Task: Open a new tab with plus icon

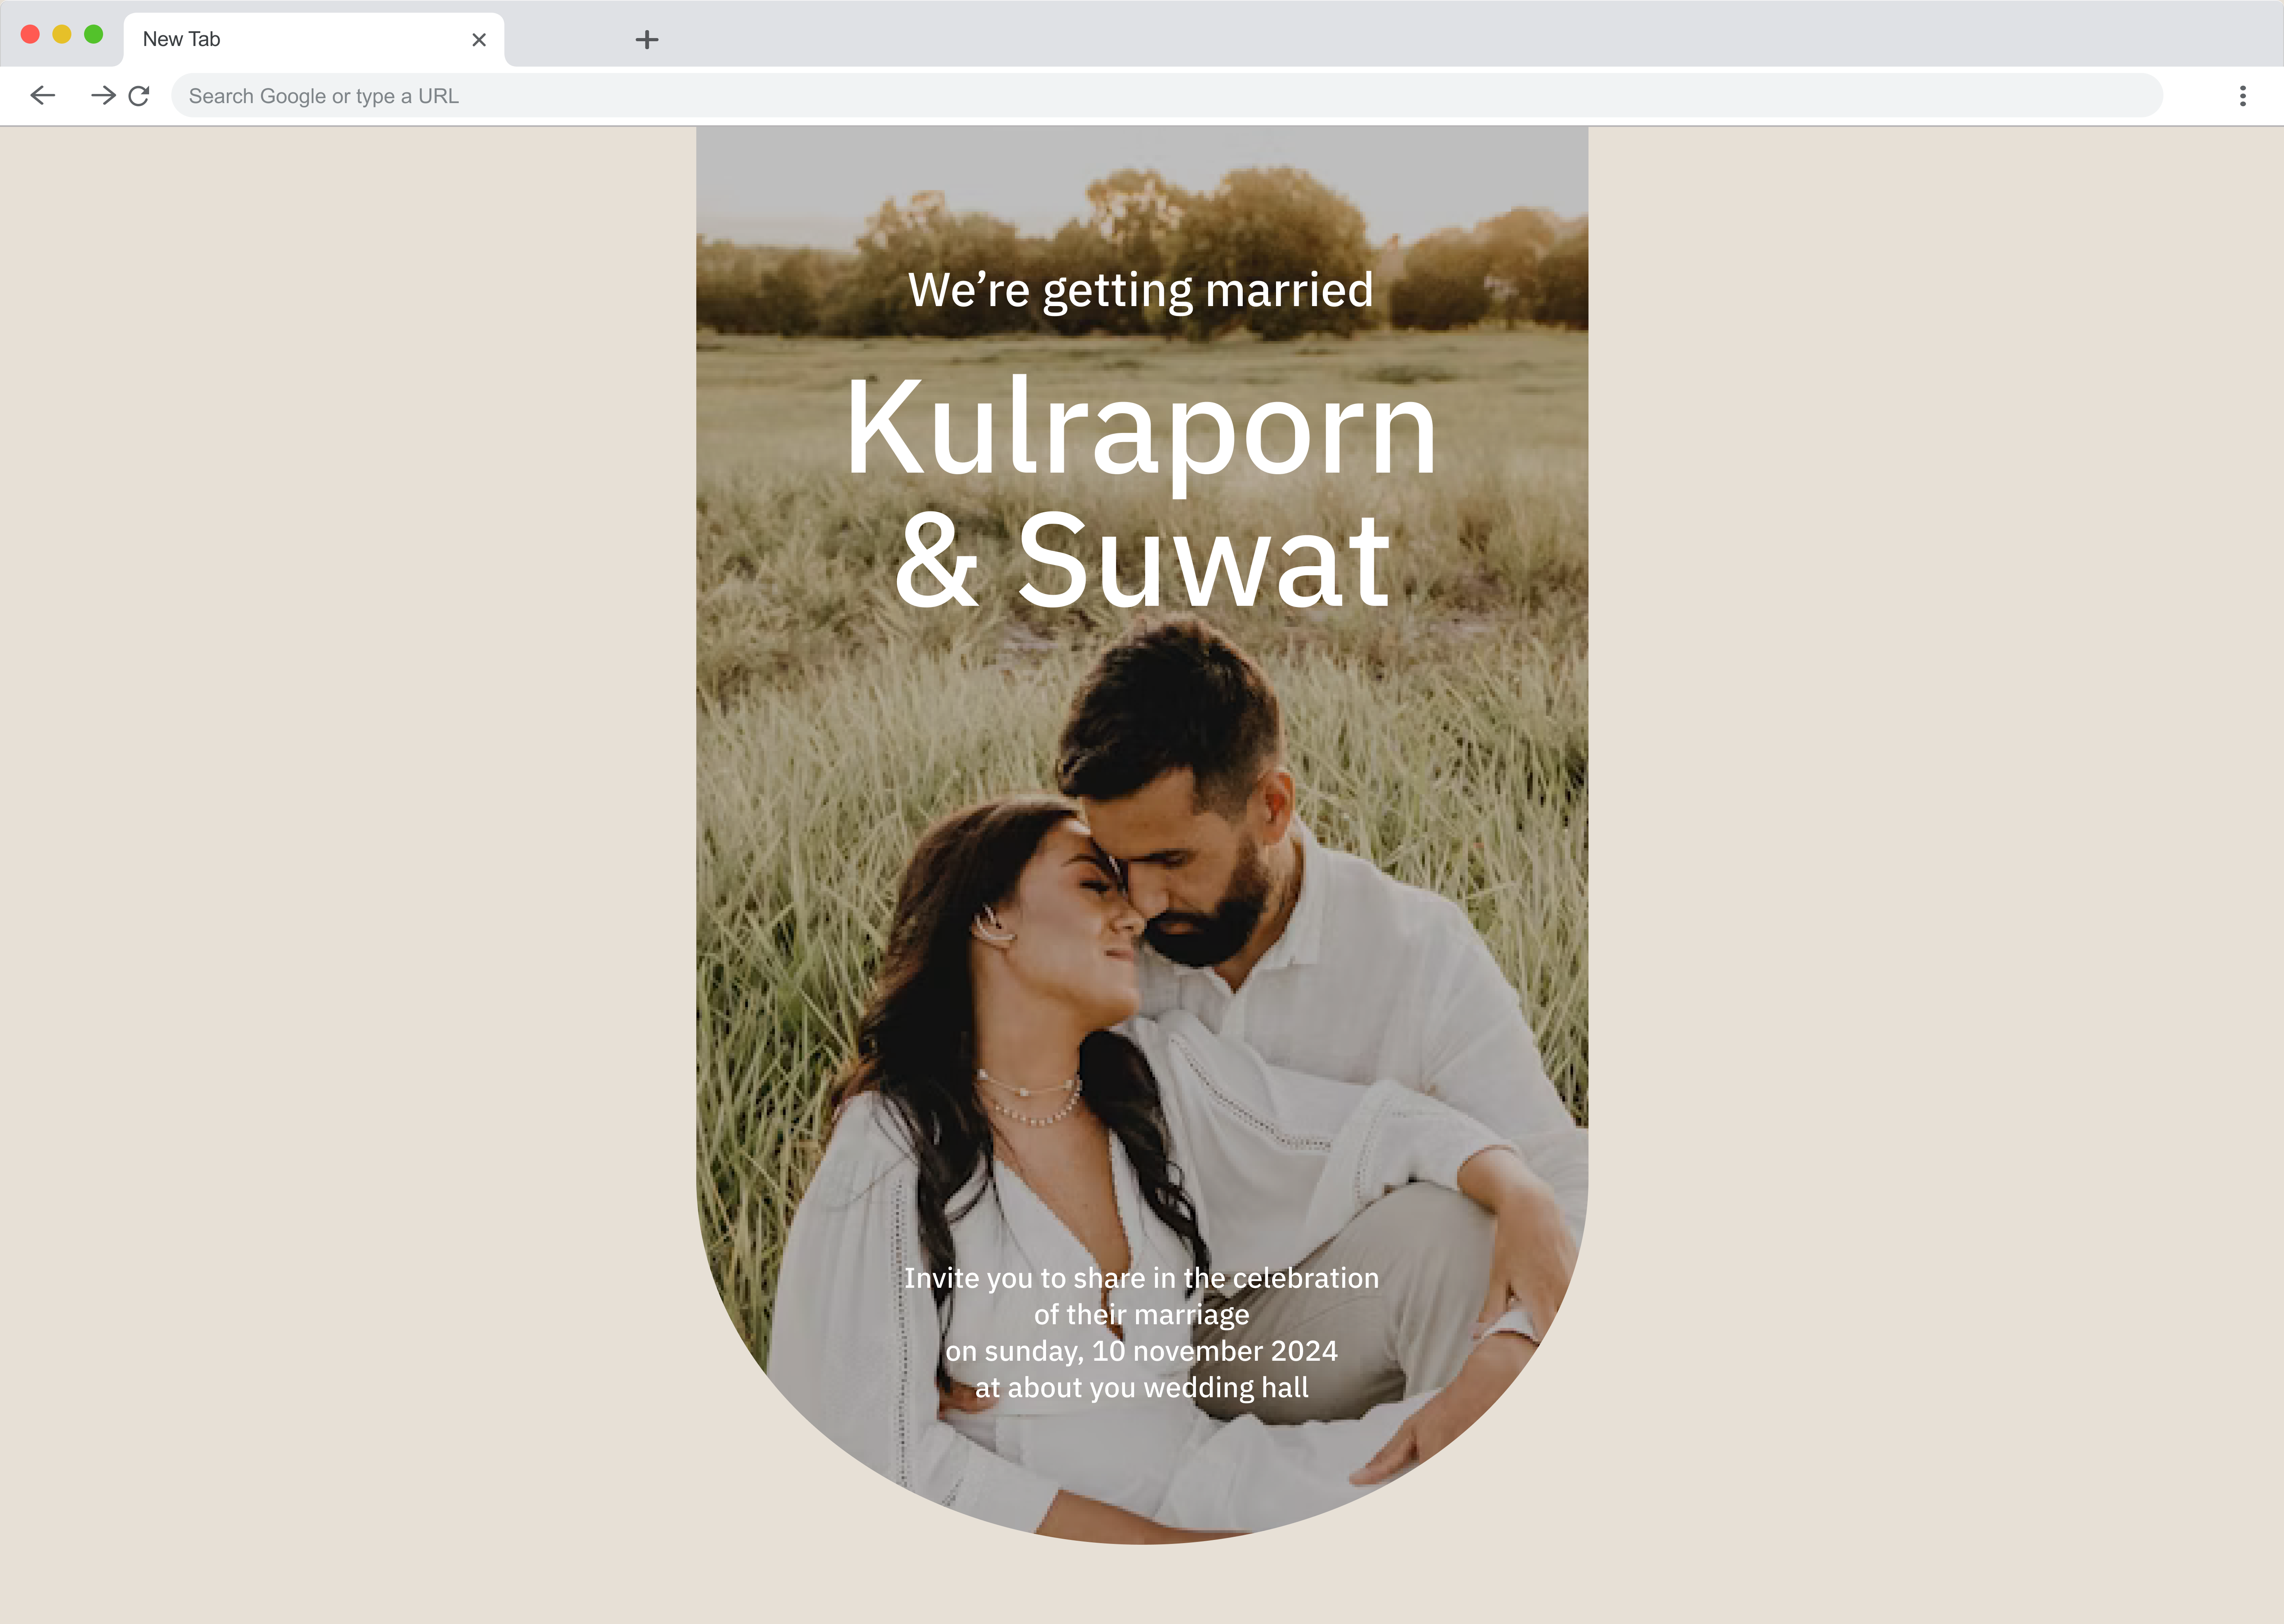Action: coord(646,40)
